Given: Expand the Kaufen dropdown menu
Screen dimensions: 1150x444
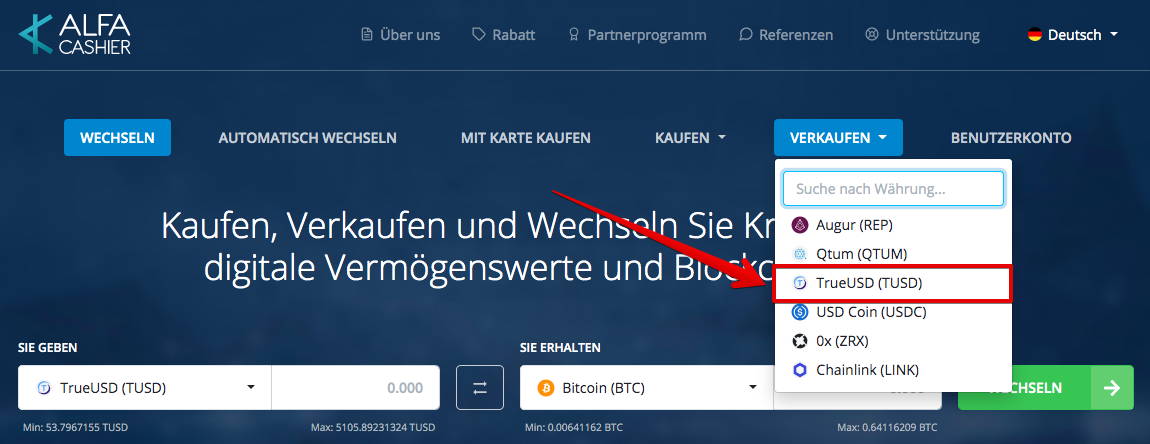Looking at the screenshot, I should (x=690, y=137).
